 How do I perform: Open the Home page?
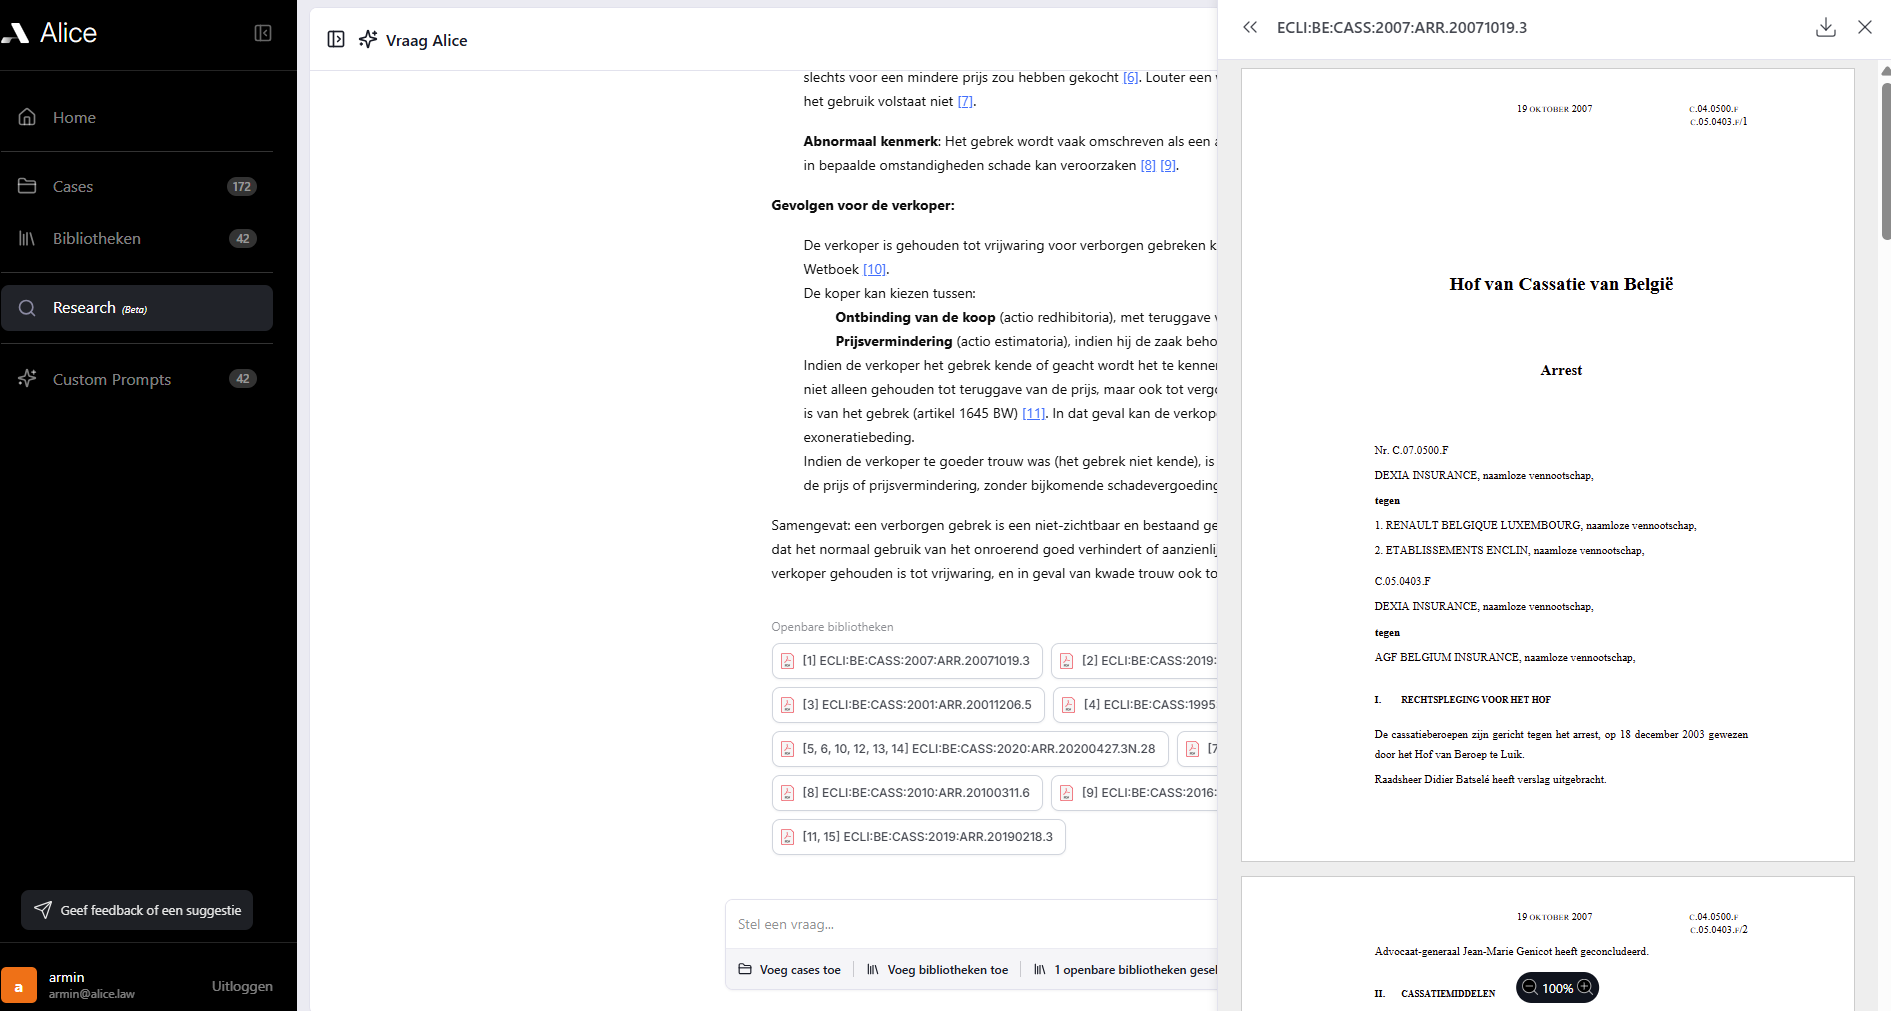[x=137, y=117]
